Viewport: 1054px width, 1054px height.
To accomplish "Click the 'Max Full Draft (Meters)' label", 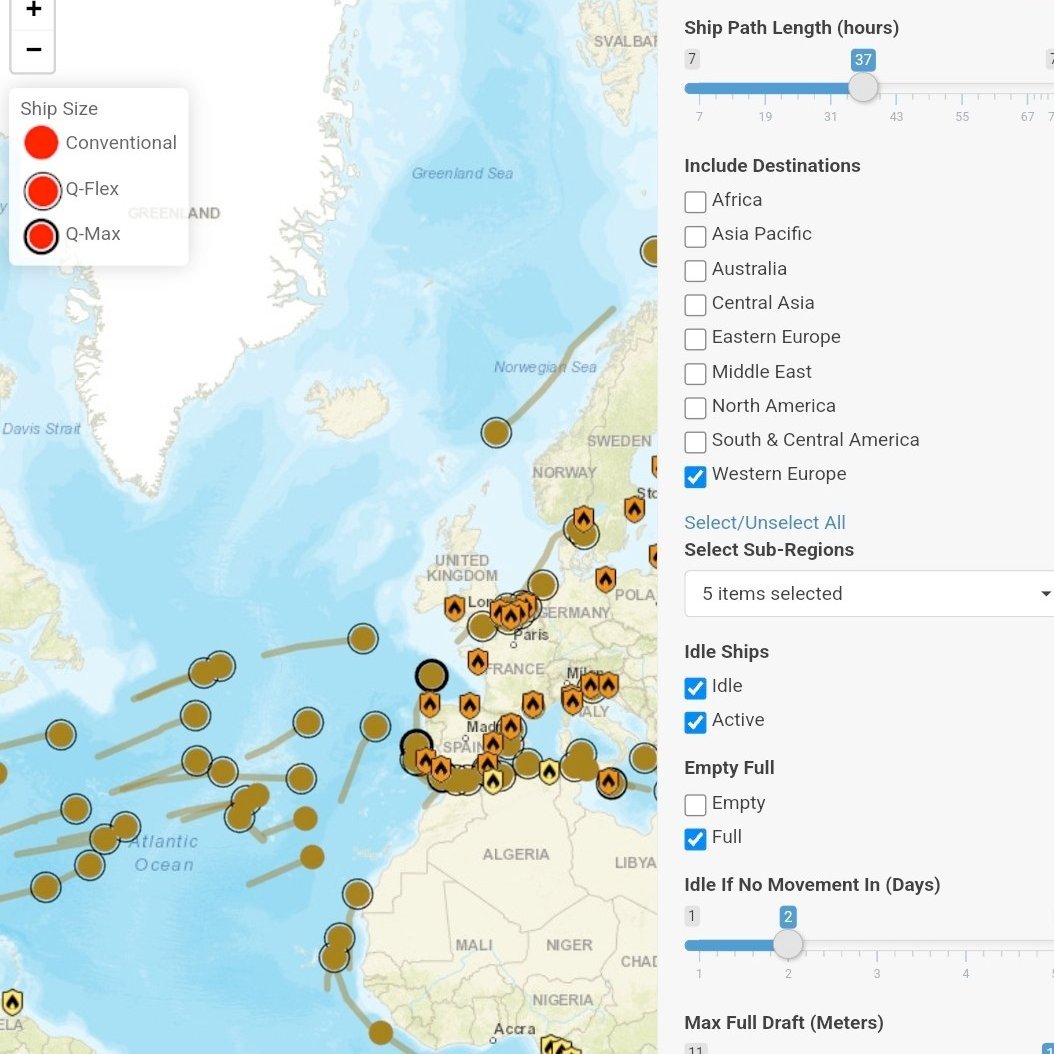I will point(784,1022).
